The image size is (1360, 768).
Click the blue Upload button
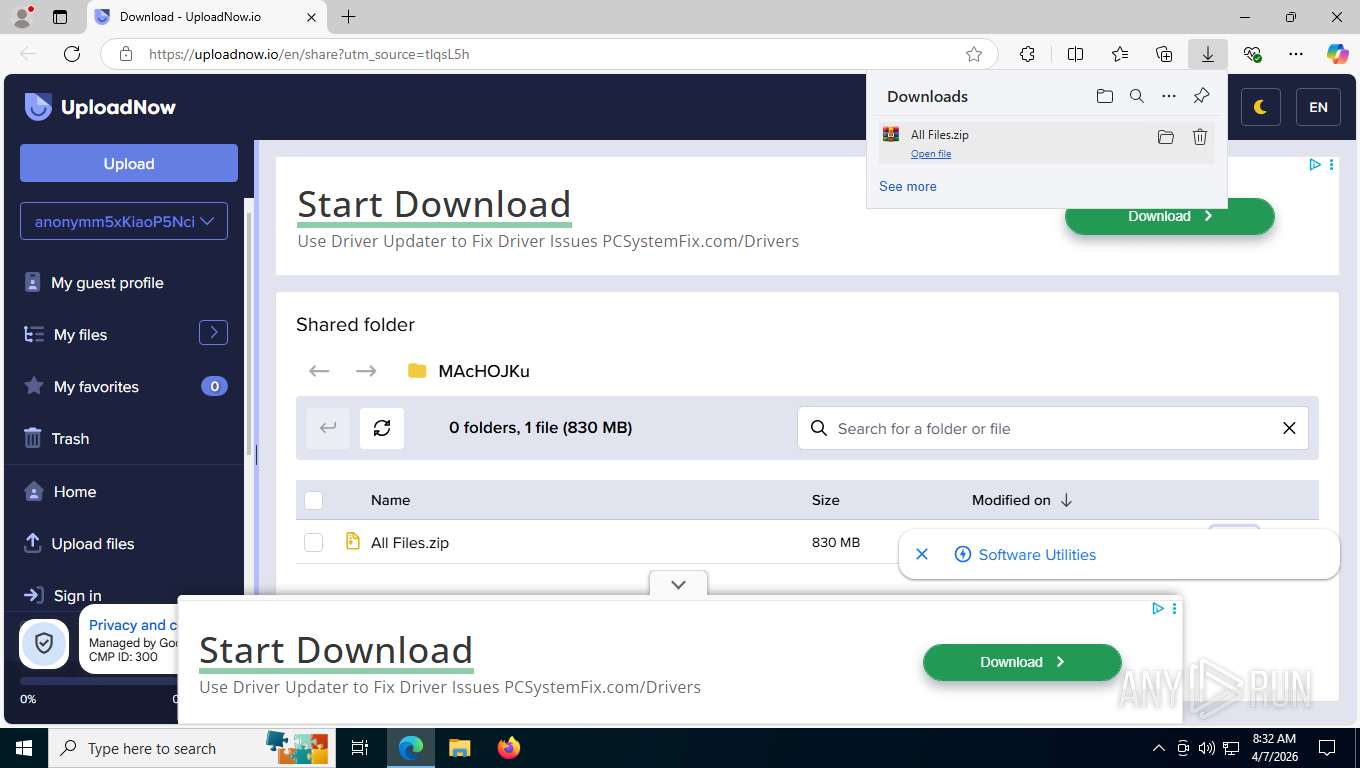point(129,163)
